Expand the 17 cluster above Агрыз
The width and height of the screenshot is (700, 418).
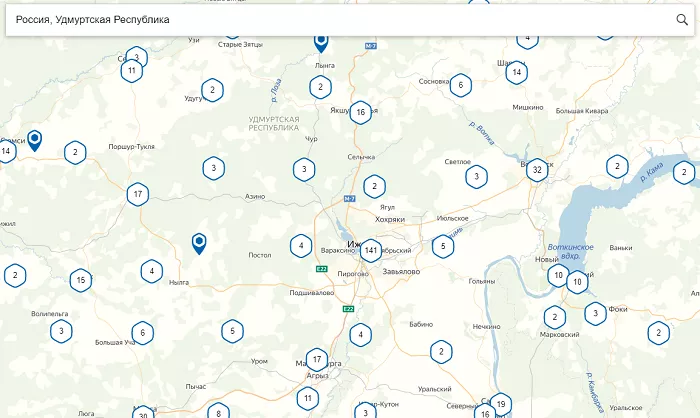coord(317,360)
